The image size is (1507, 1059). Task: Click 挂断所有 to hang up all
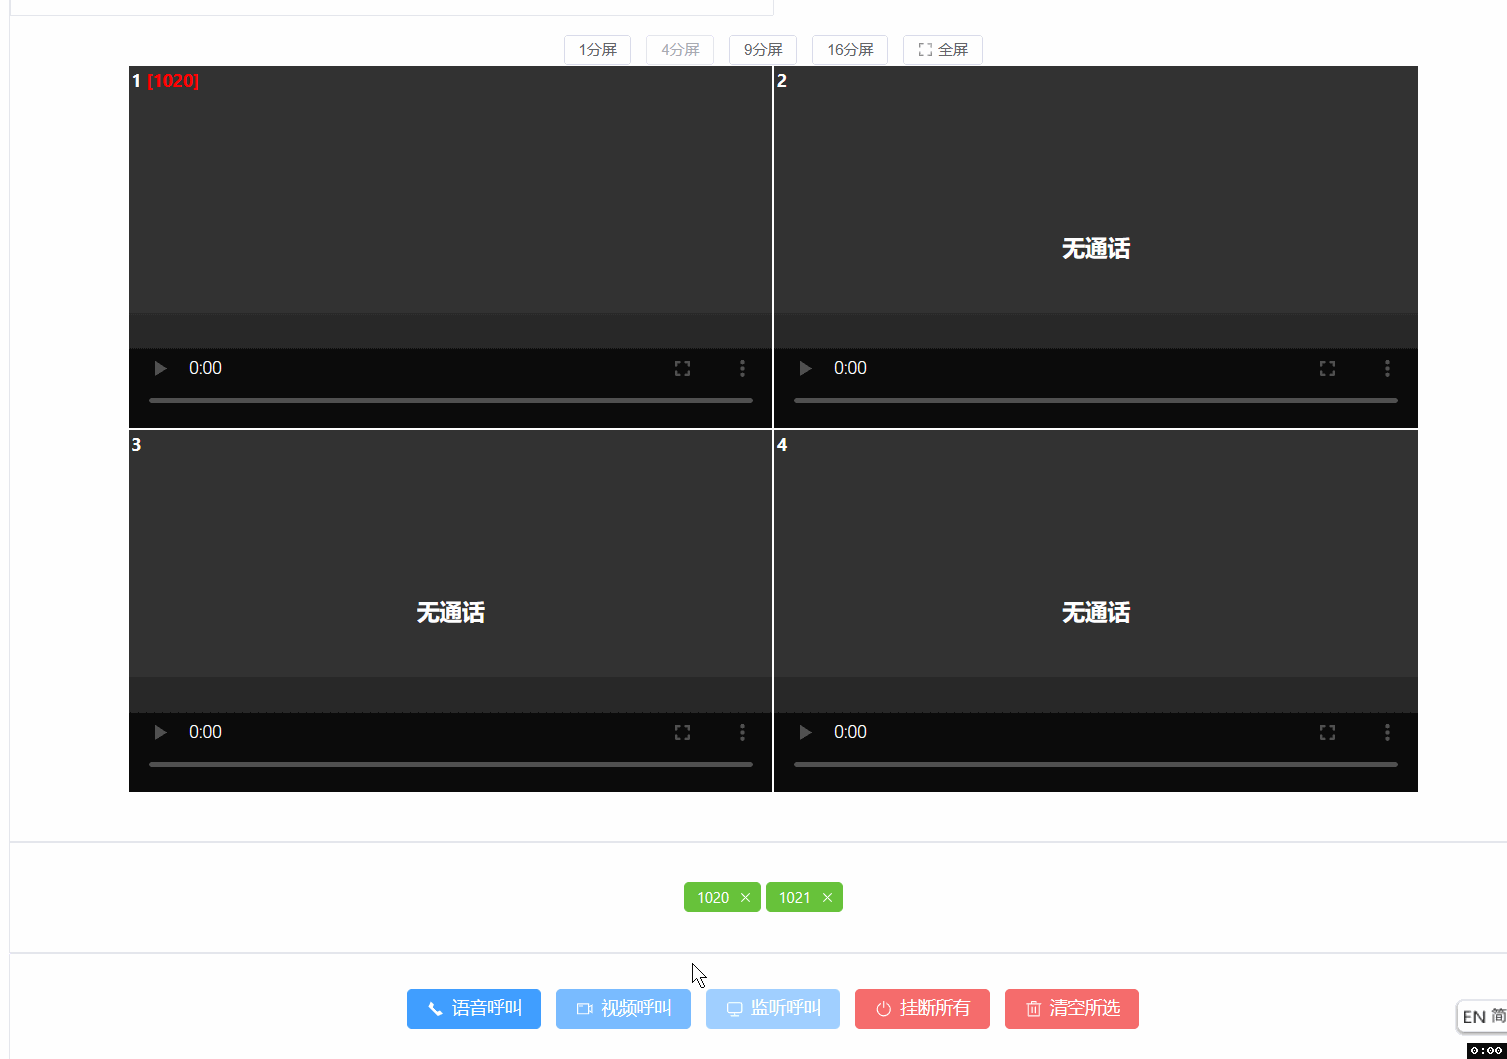(922, 1009)
